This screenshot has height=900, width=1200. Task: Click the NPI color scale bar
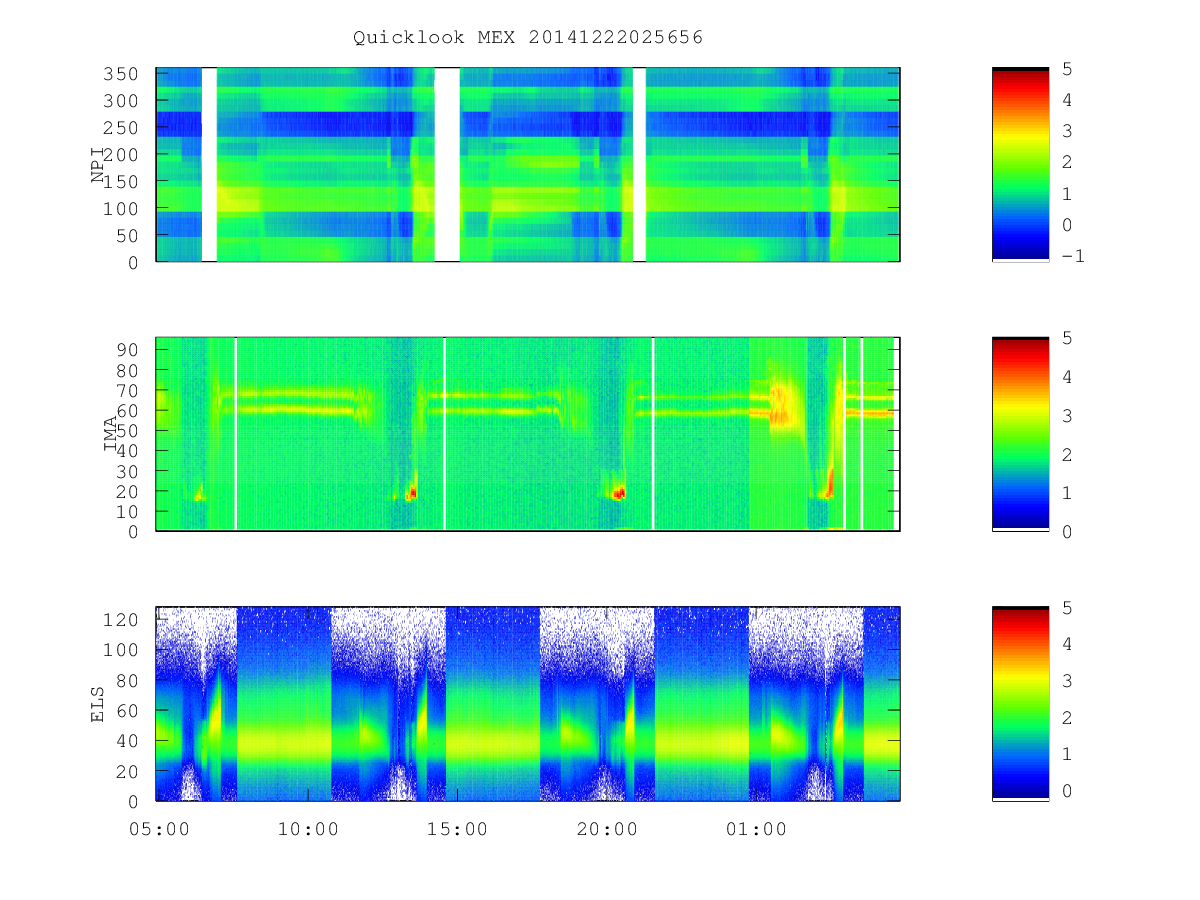pyautogui.click(x=1020, y=165)
